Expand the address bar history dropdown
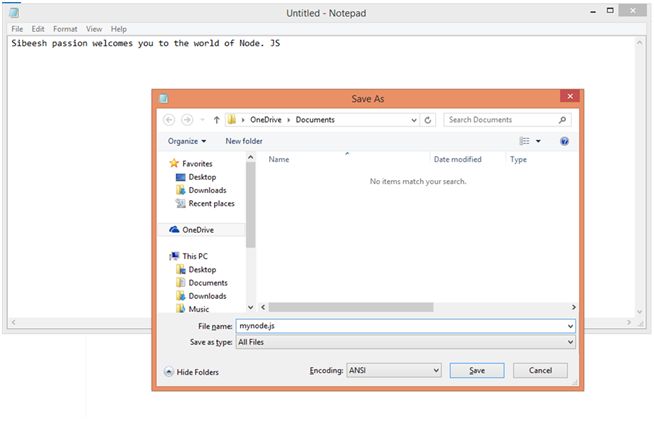The width and height of the screenshot is (654, 421). pos(414,120)
